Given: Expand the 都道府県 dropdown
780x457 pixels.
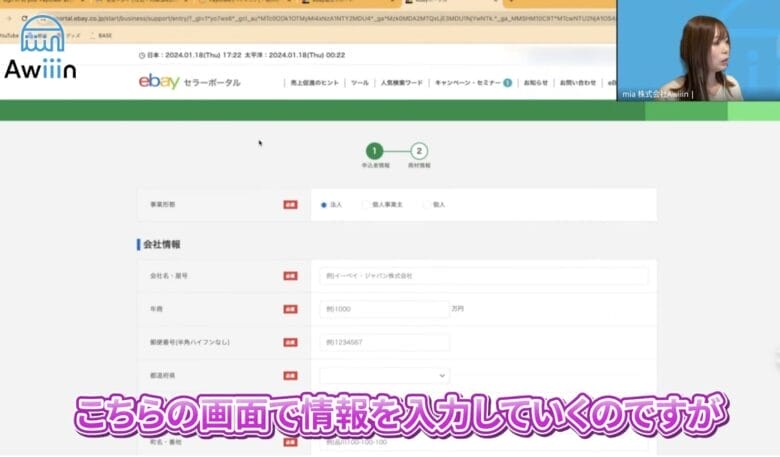Looking at the screenshot, I should (385, 375).
